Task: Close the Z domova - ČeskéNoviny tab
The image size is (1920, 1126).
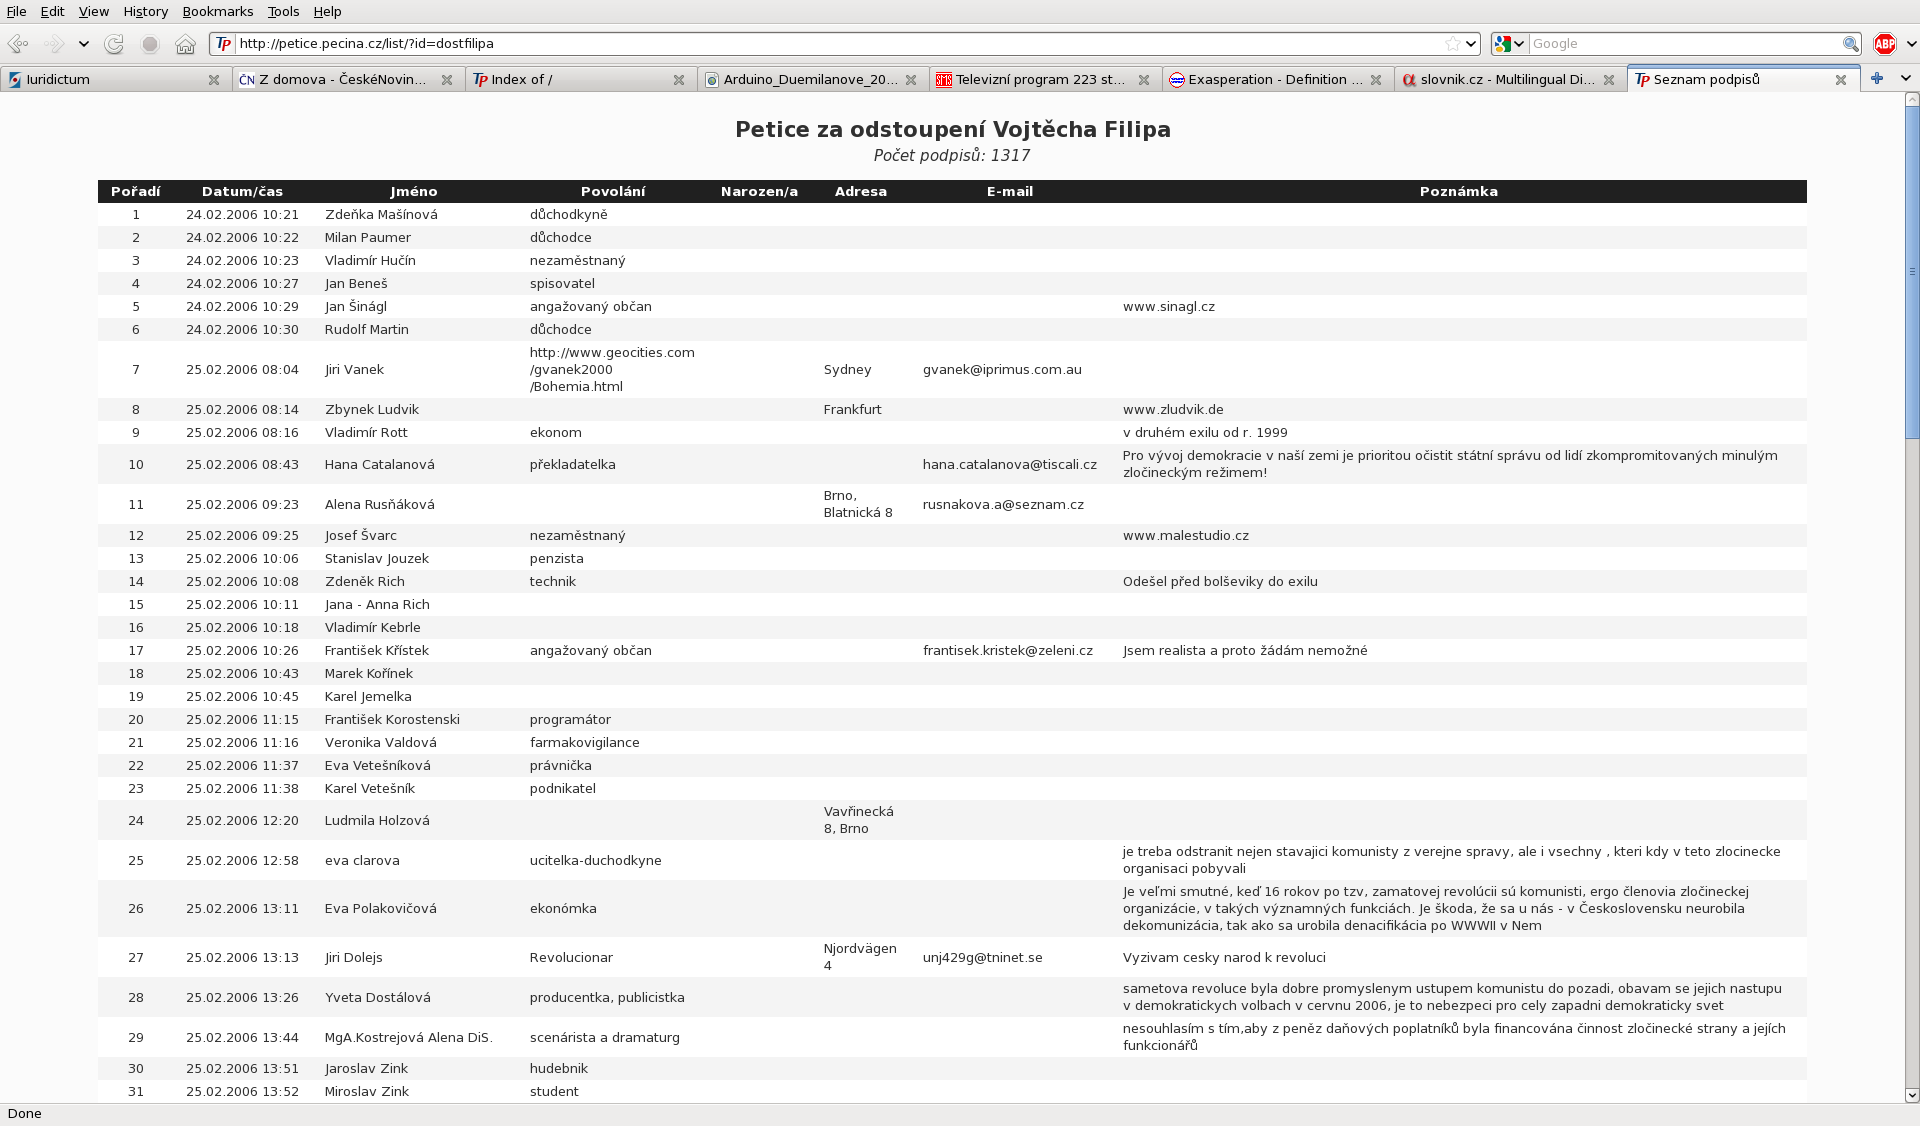Action: tap(447, 80)
